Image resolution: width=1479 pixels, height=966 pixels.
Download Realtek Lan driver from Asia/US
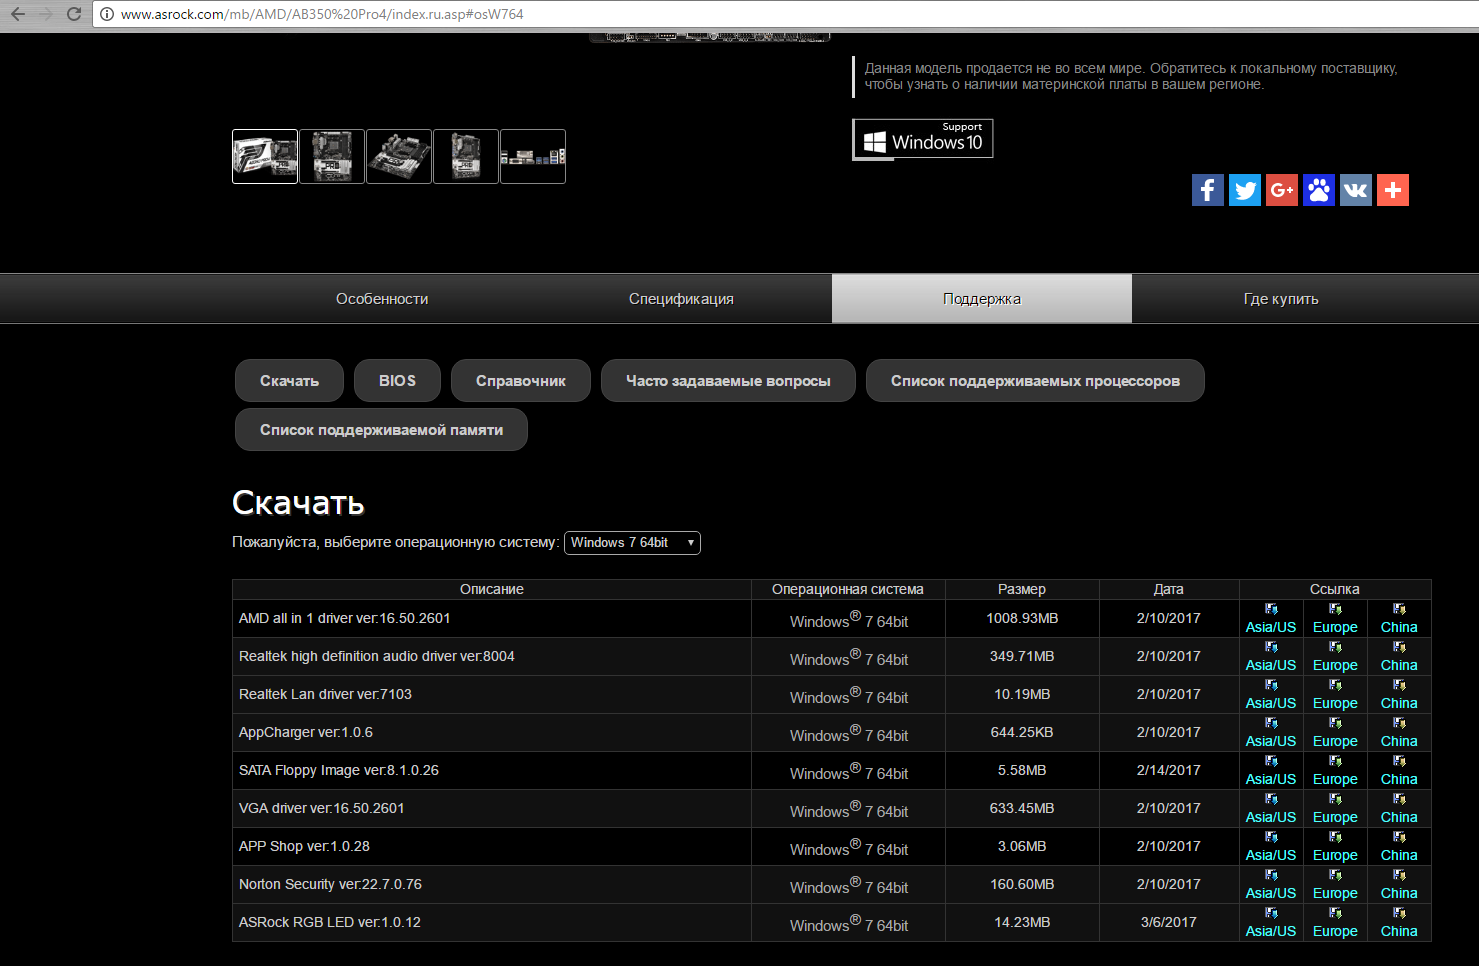tap(1271, 694)
